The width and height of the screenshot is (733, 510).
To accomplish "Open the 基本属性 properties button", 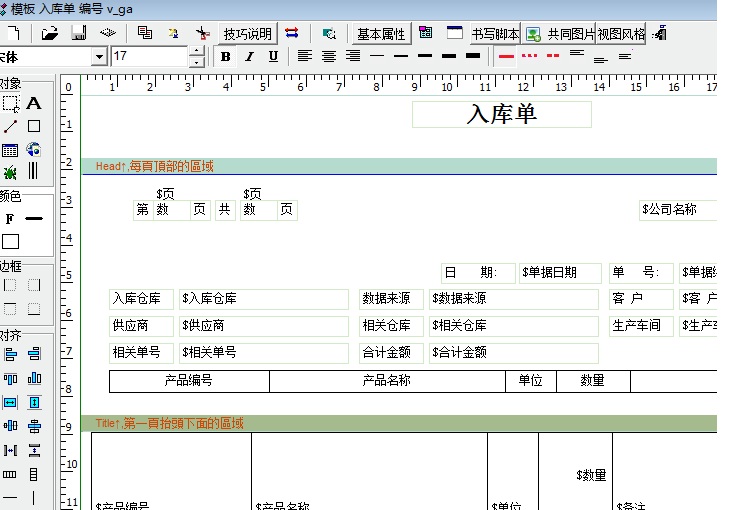I will point(381,34).
